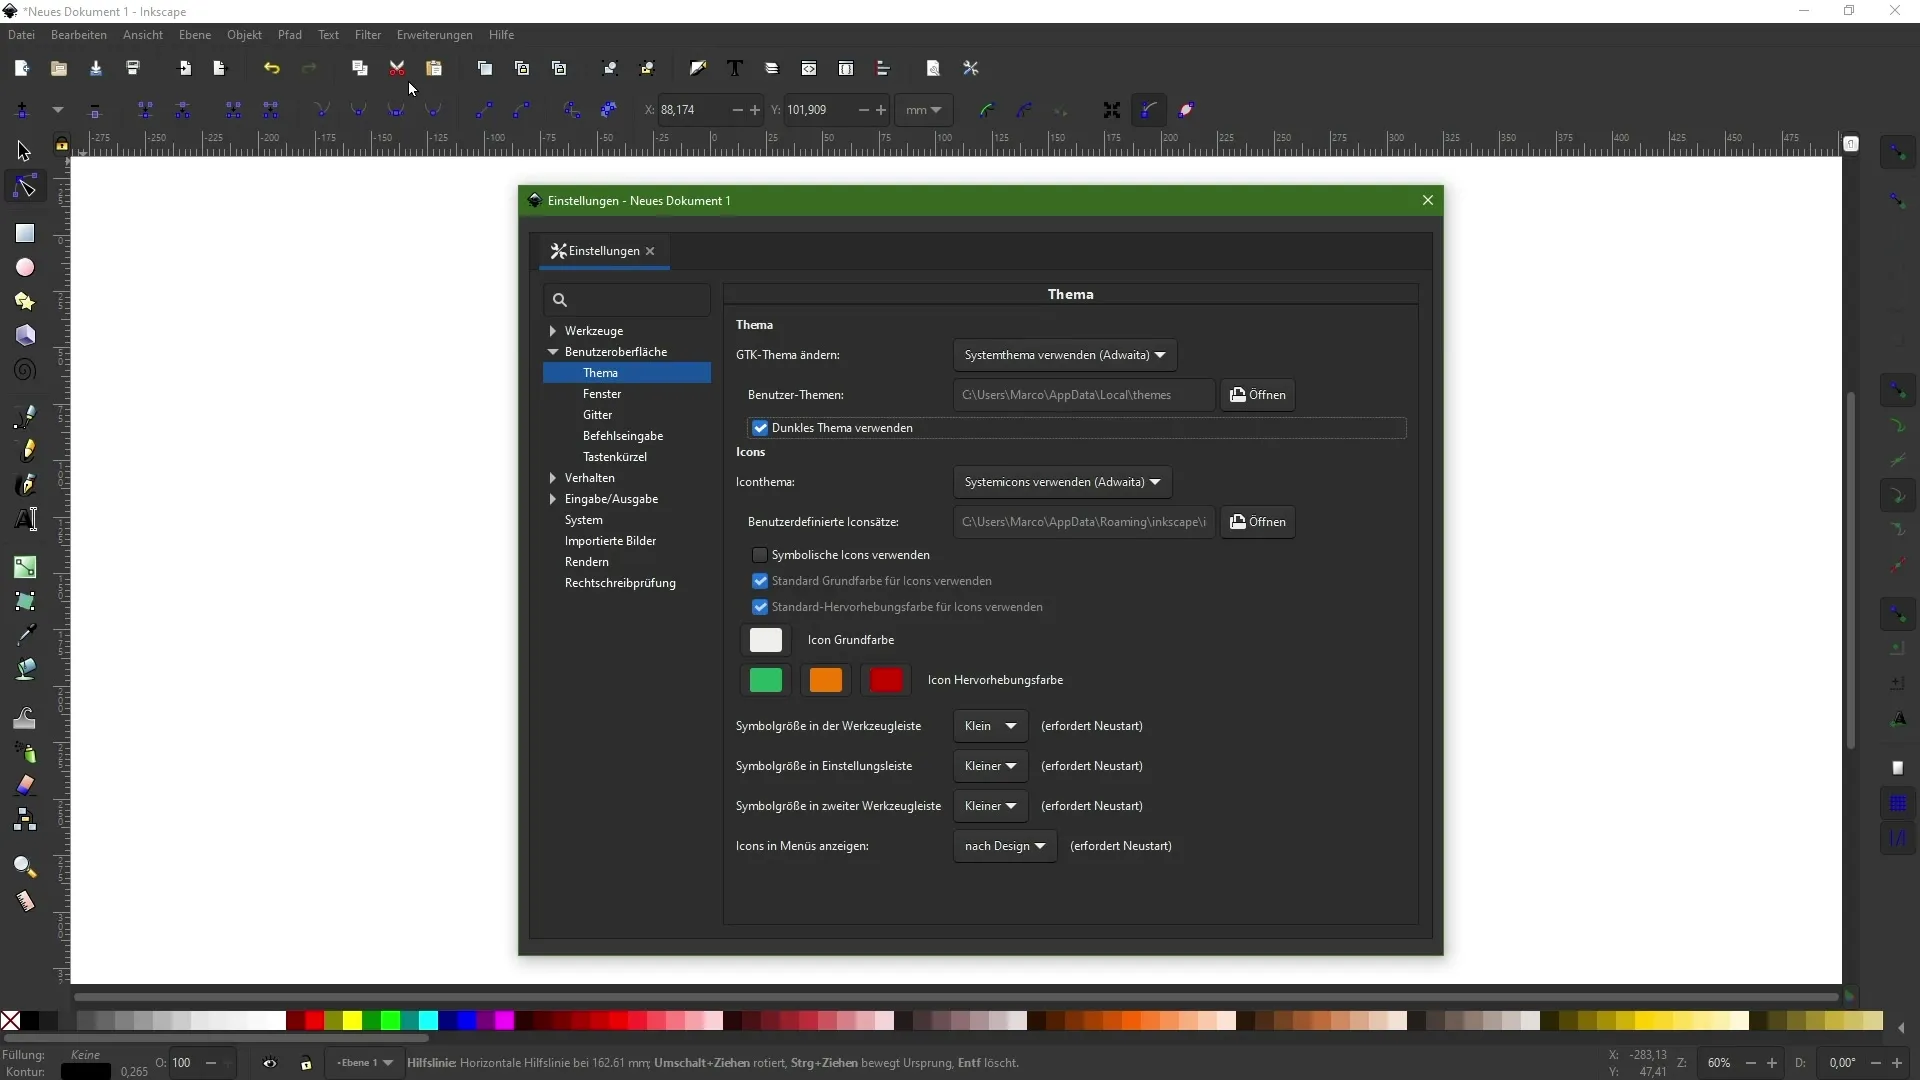Toggle layer lock in status bar

306,1063
